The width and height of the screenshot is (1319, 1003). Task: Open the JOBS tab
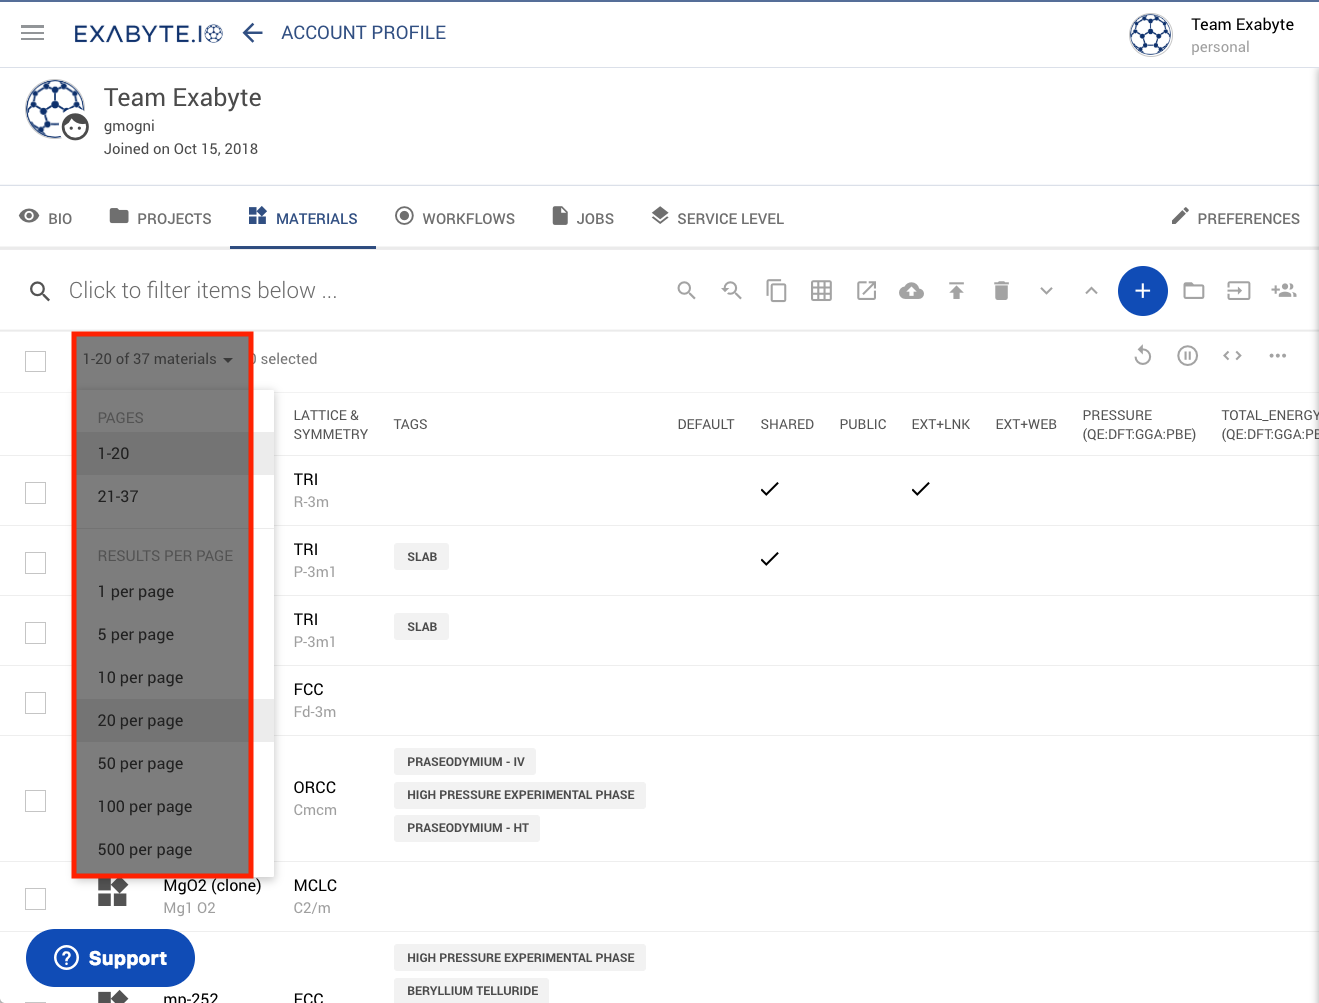coord(583,217)
